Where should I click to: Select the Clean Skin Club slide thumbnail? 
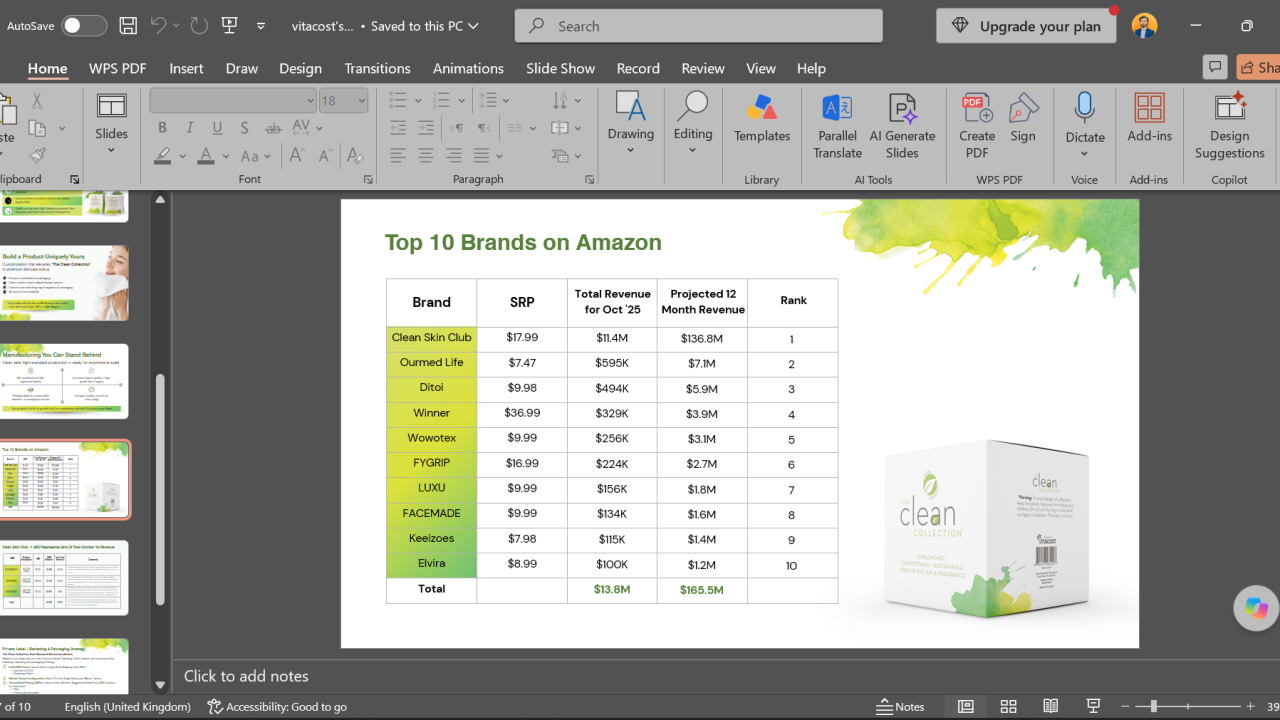[x=64, y=577]
